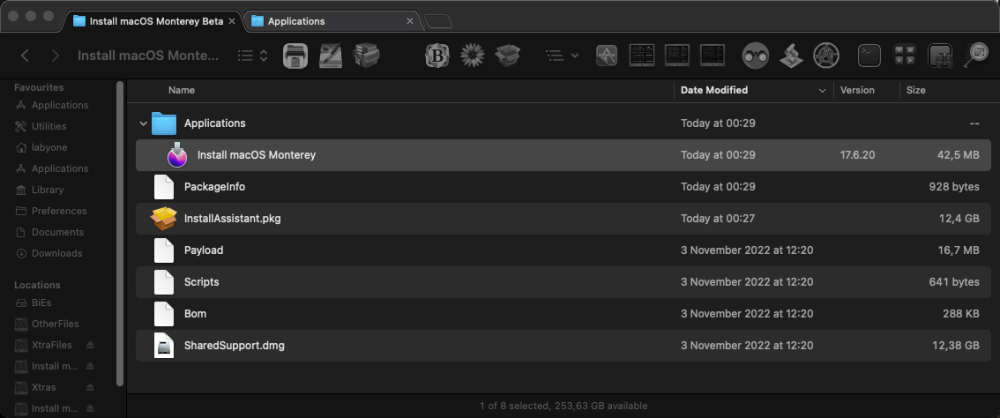The width and height of the screenshot is (1000, 418).
Task: Add a new tab with the blank tab button
Action: coord(438,22)
